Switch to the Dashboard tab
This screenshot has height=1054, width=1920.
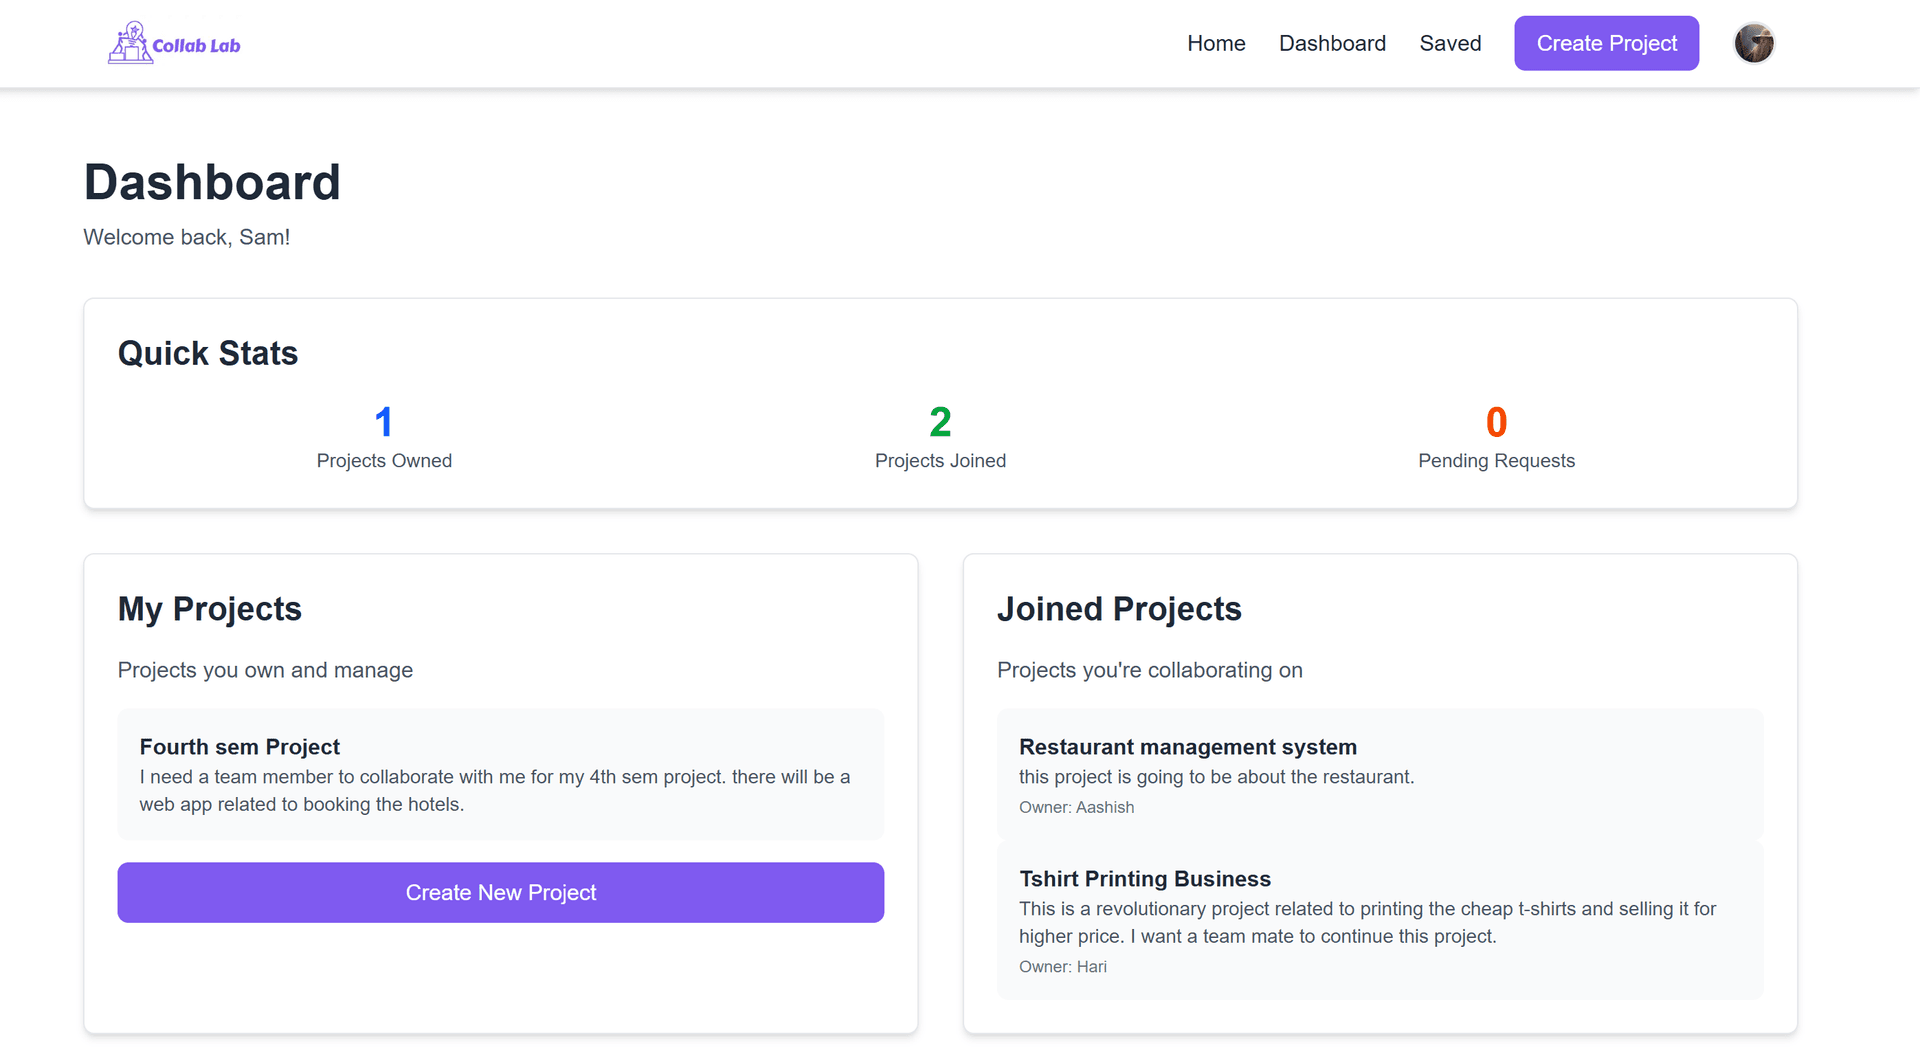pos(1332,43)
